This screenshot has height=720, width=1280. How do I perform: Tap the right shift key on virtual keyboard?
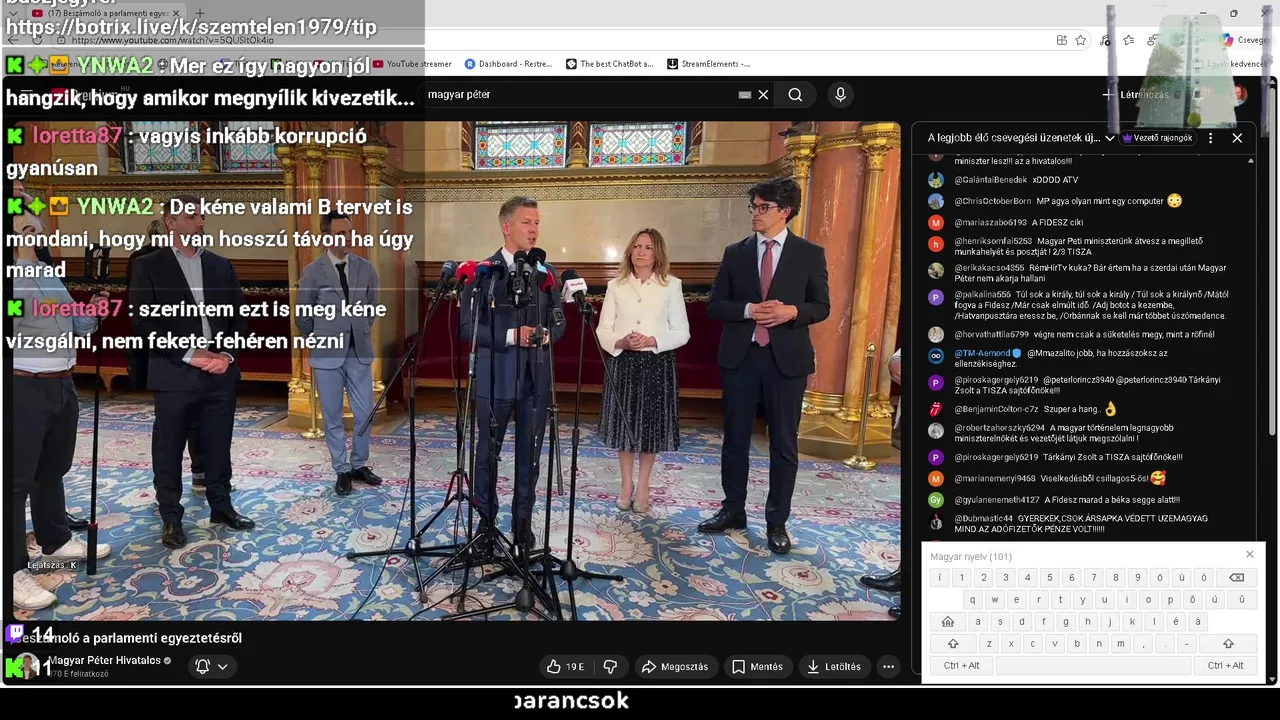[1228, 643]
